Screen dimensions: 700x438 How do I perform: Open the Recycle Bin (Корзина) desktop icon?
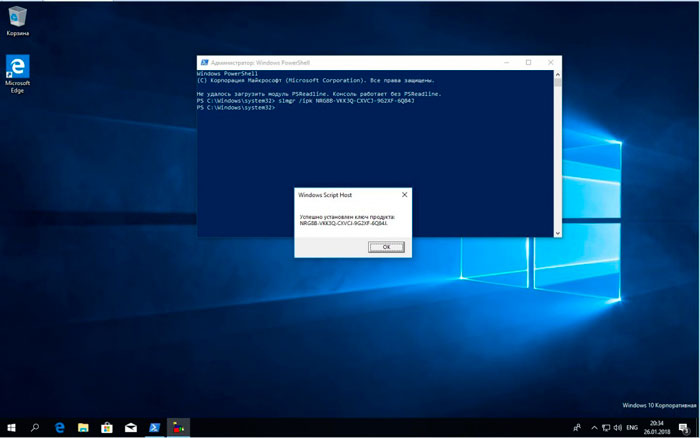pyautogui.click(x=17, y=21)
